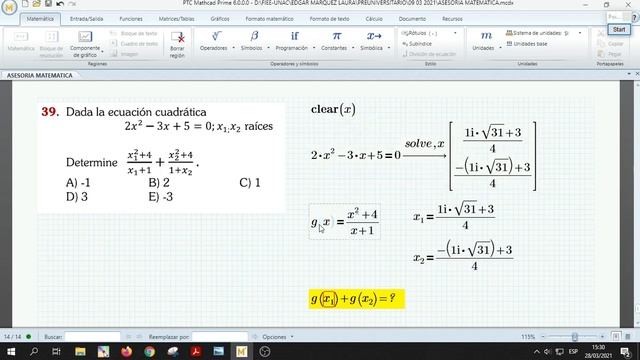Click the Buscar search field

tap(93, 337)
